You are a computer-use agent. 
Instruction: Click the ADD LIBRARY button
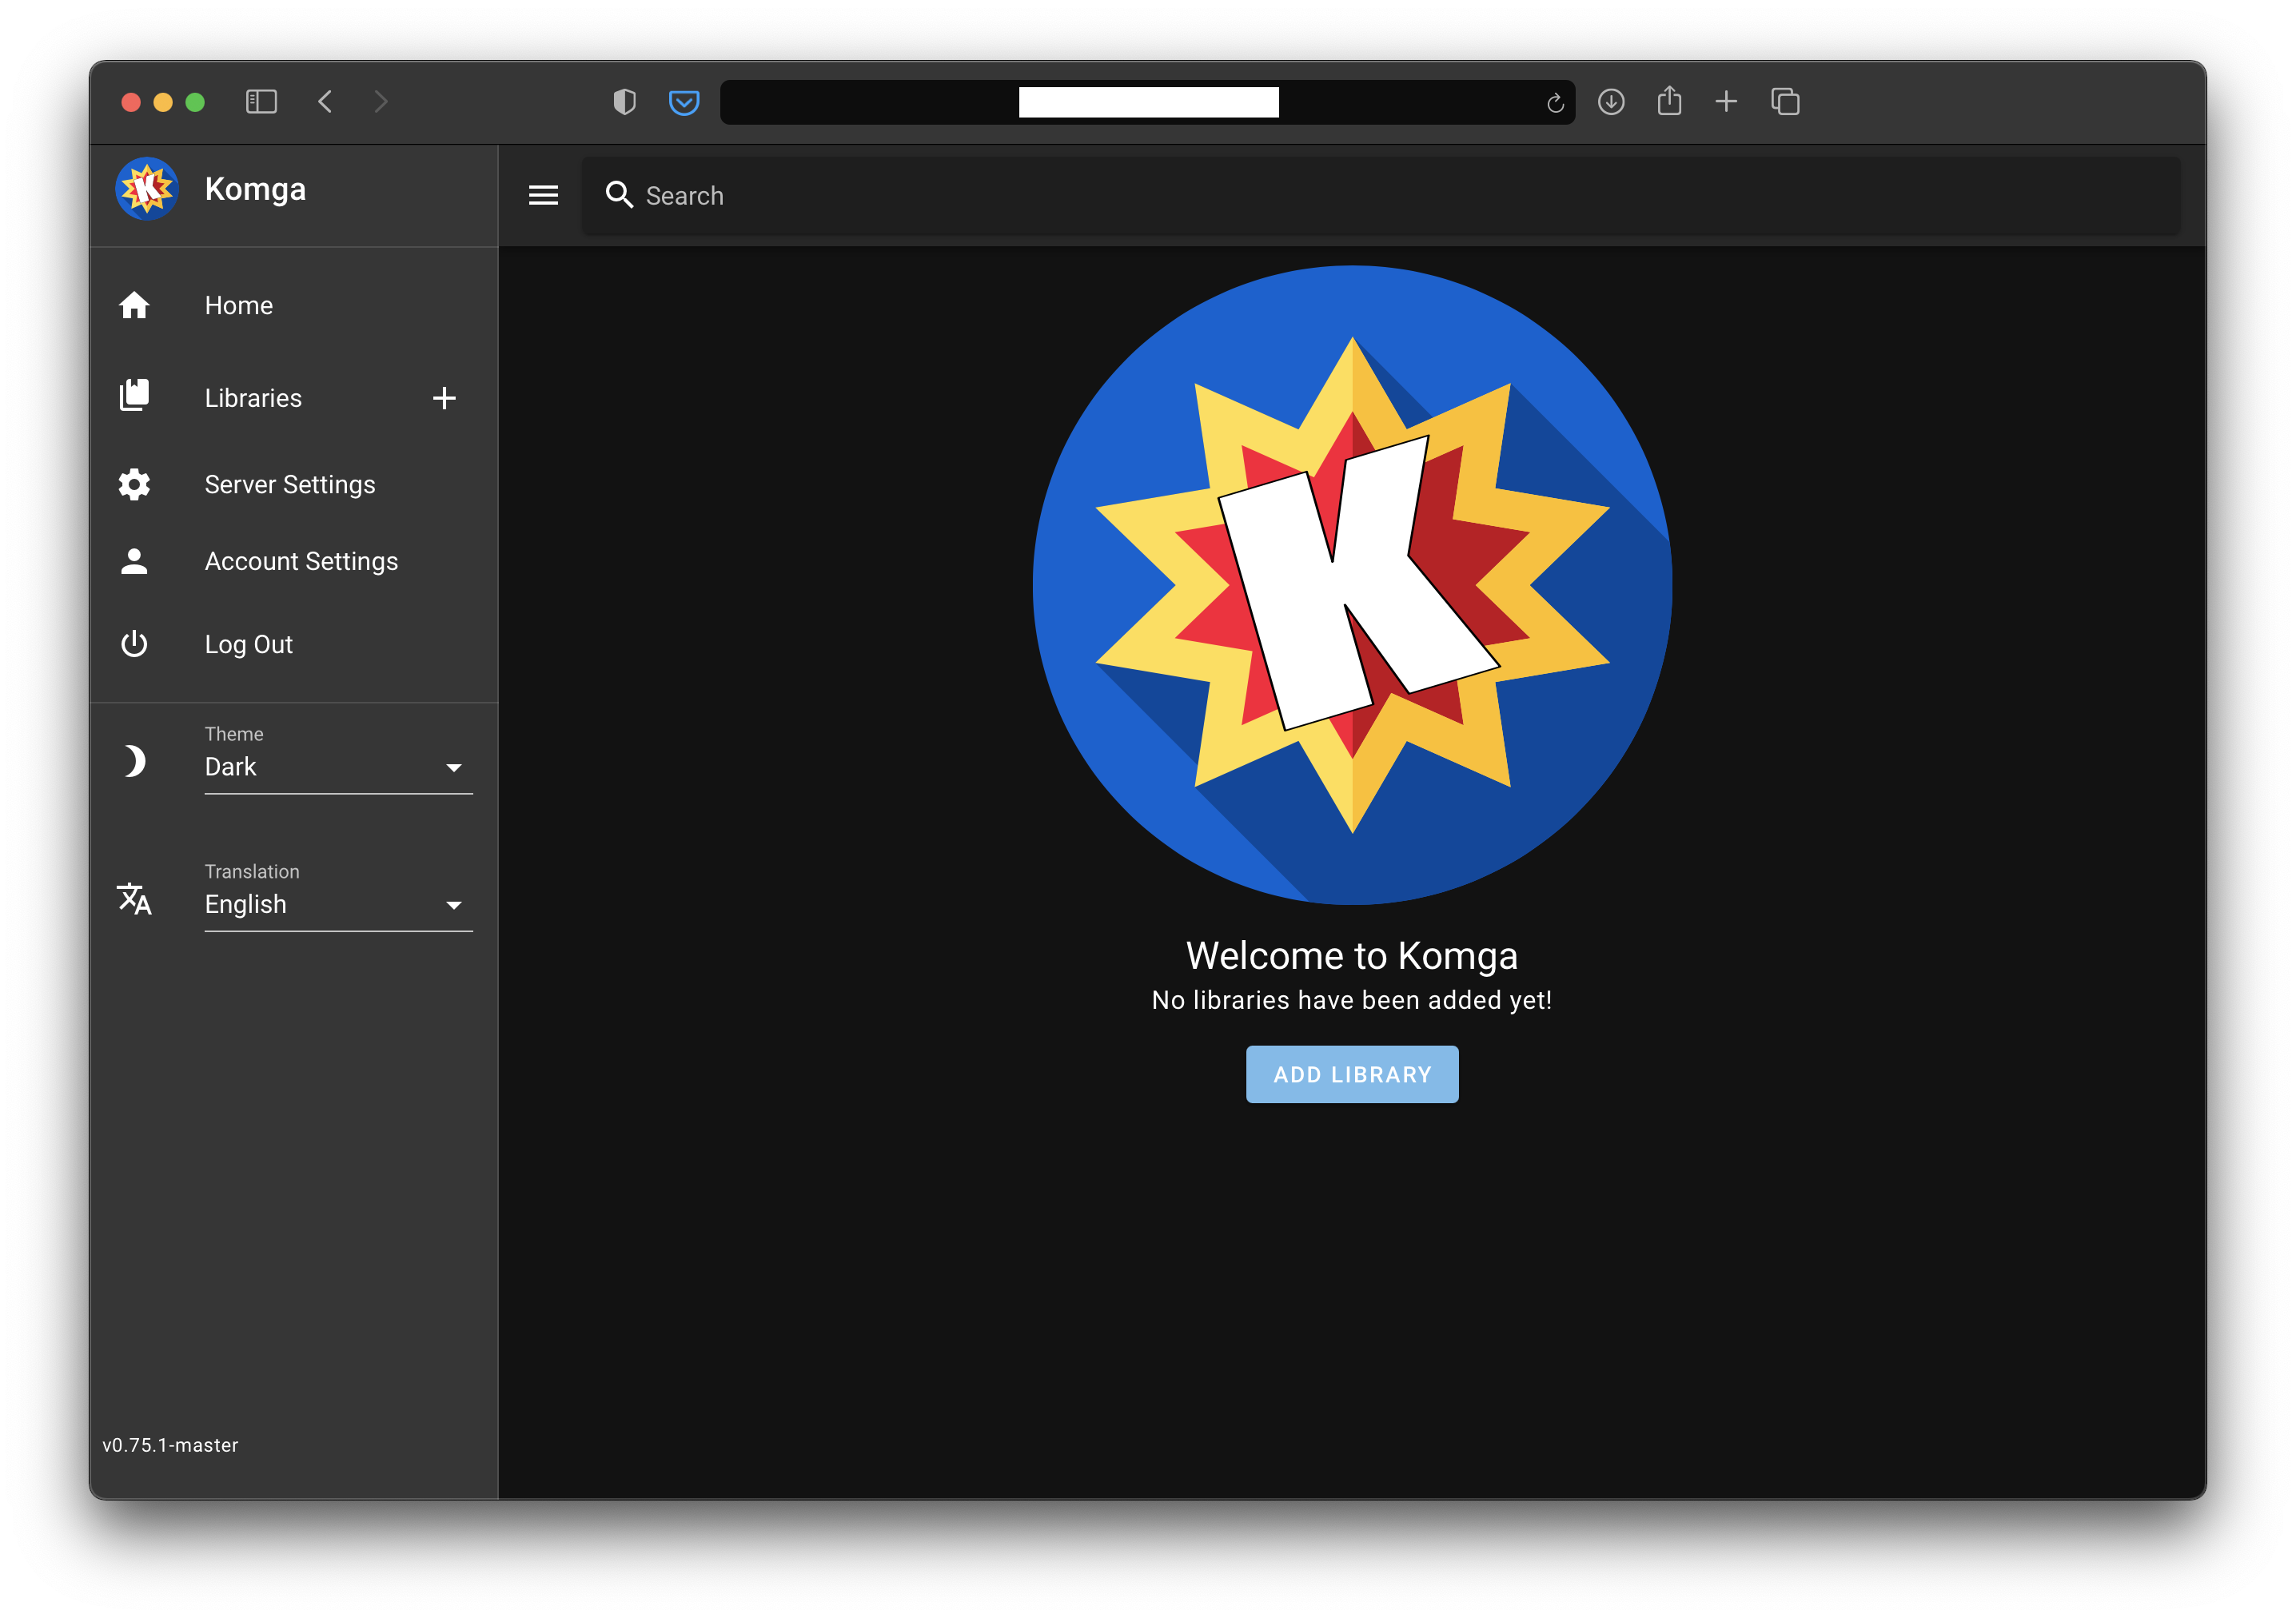[x=1352, y=1074]
